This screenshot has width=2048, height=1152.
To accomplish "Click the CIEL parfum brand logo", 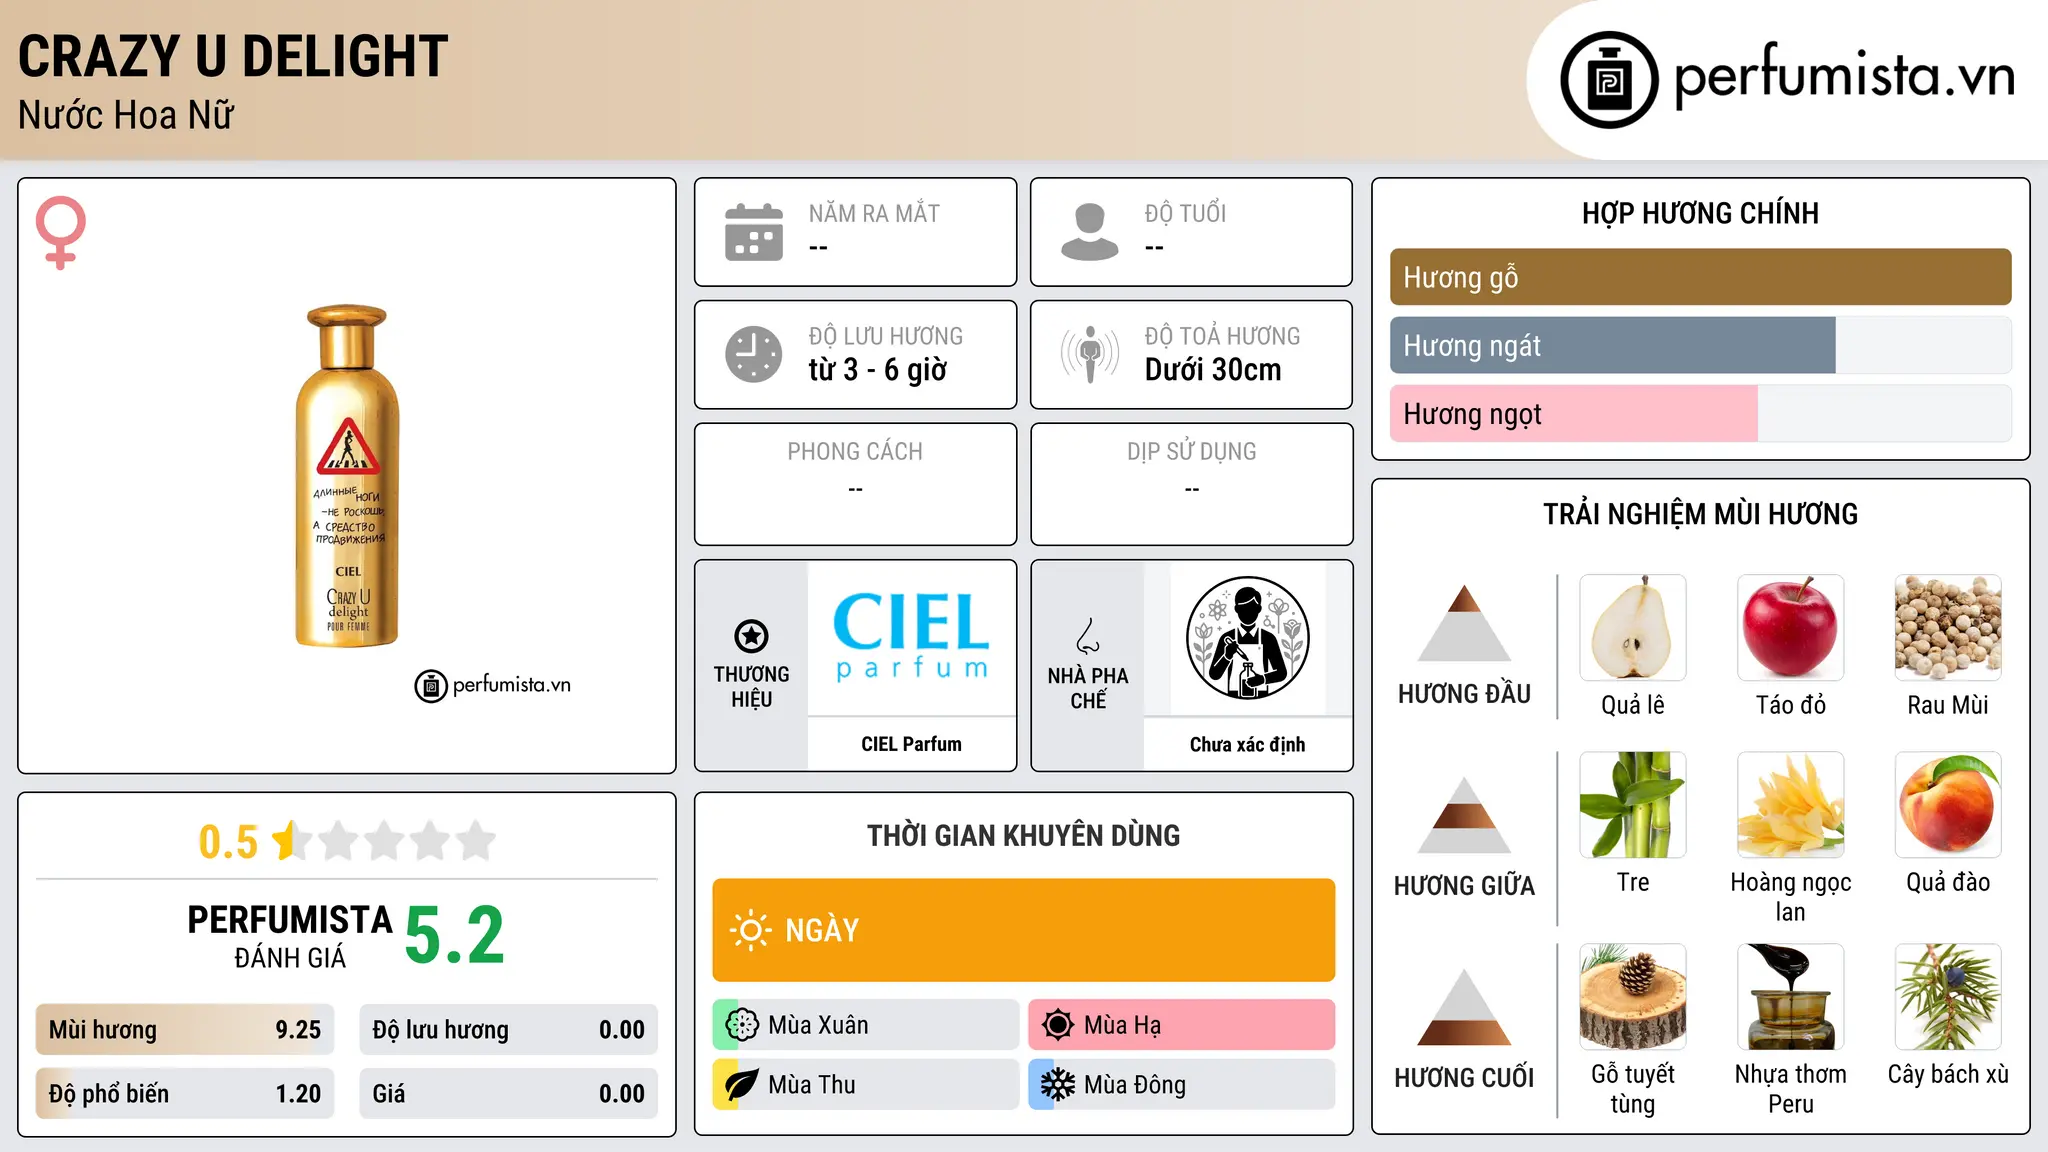I will pyautogui.click(x=911, y=637).
